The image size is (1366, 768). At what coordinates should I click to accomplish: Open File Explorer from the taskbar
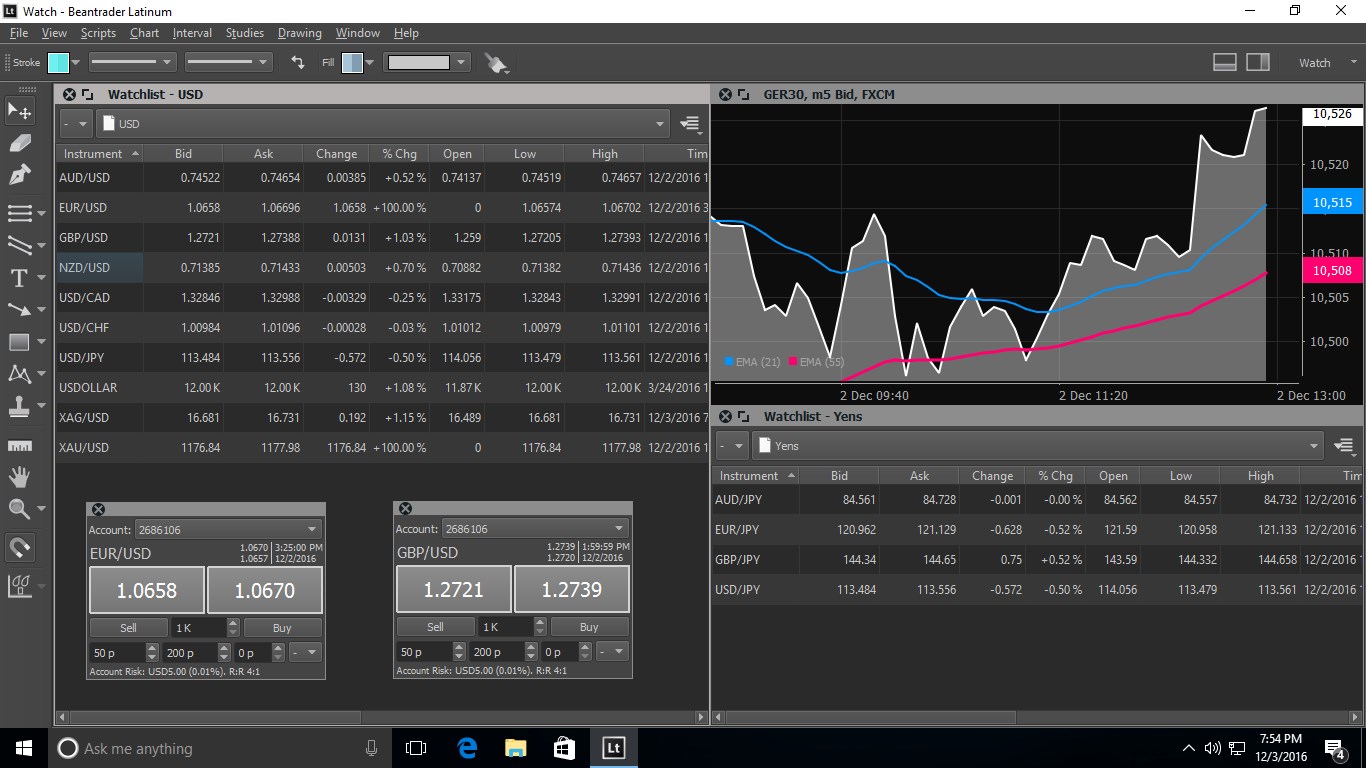[515, 748]
